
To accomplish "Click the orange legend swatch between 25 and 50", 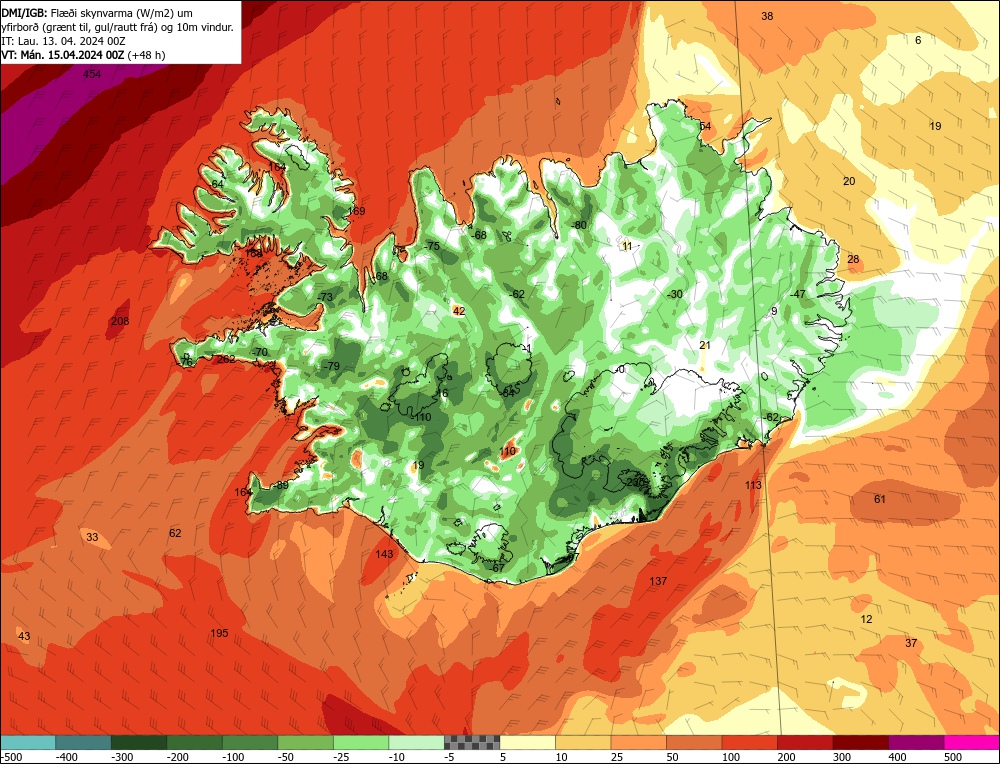I will [x=638, y=742].
